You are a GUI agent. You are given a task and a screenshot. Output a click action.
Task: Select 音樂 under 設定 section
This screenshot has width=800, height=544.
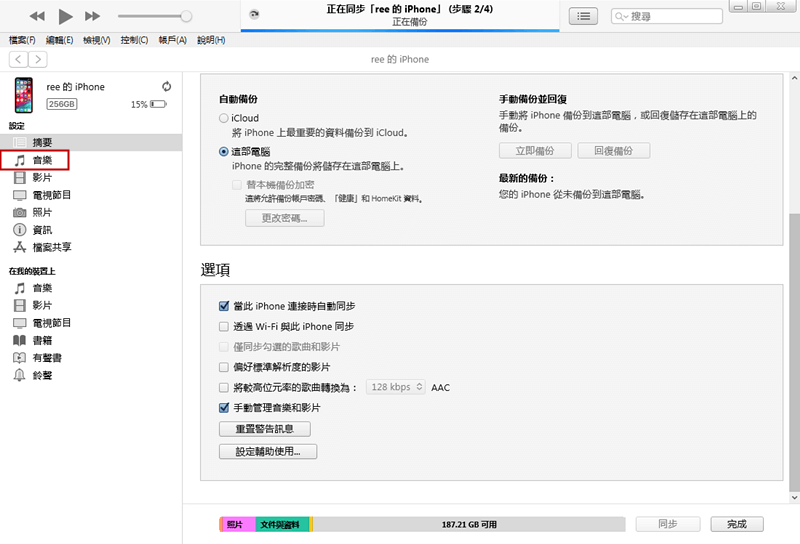point(35,160)
